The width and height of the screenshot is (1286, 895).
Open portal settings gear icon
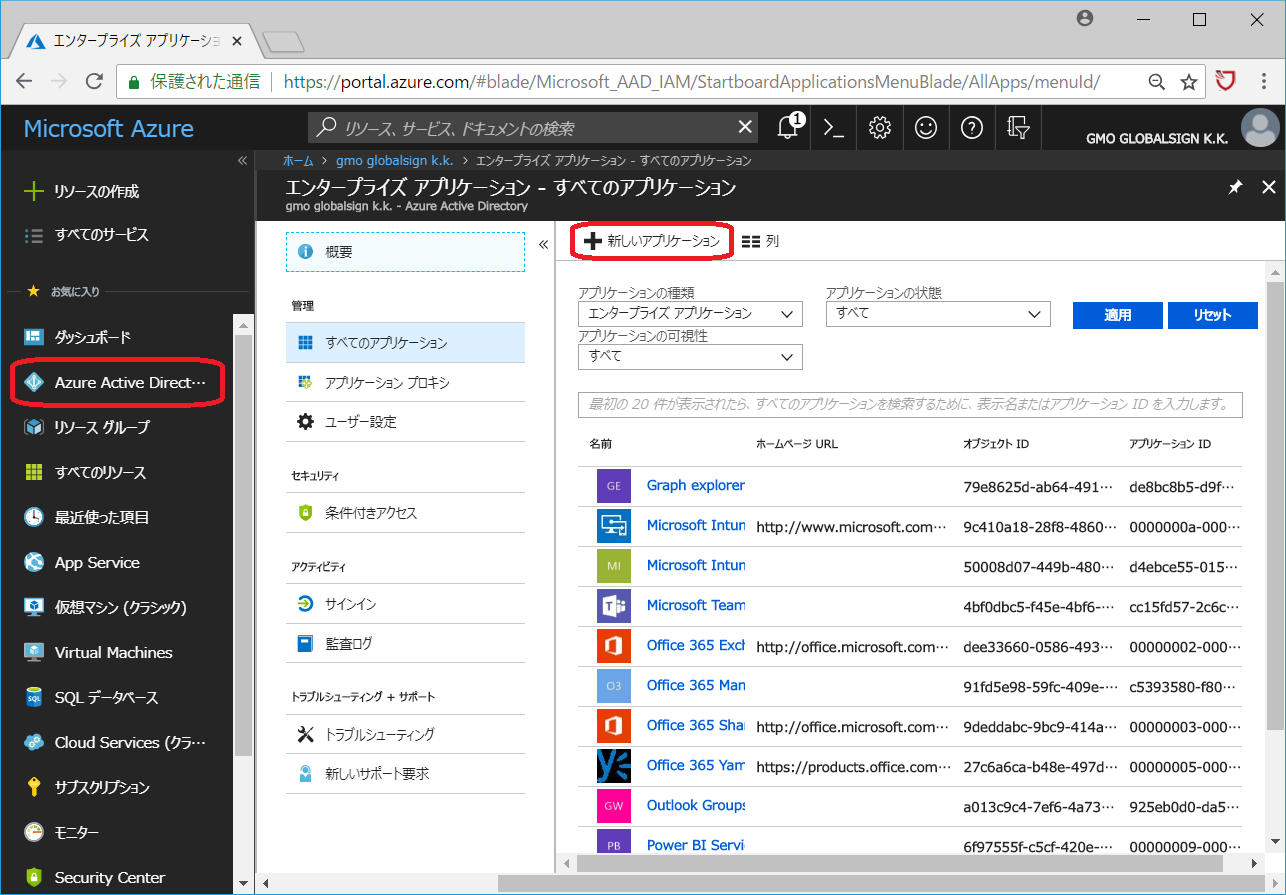pyautogui.click(x=880, y=128)
